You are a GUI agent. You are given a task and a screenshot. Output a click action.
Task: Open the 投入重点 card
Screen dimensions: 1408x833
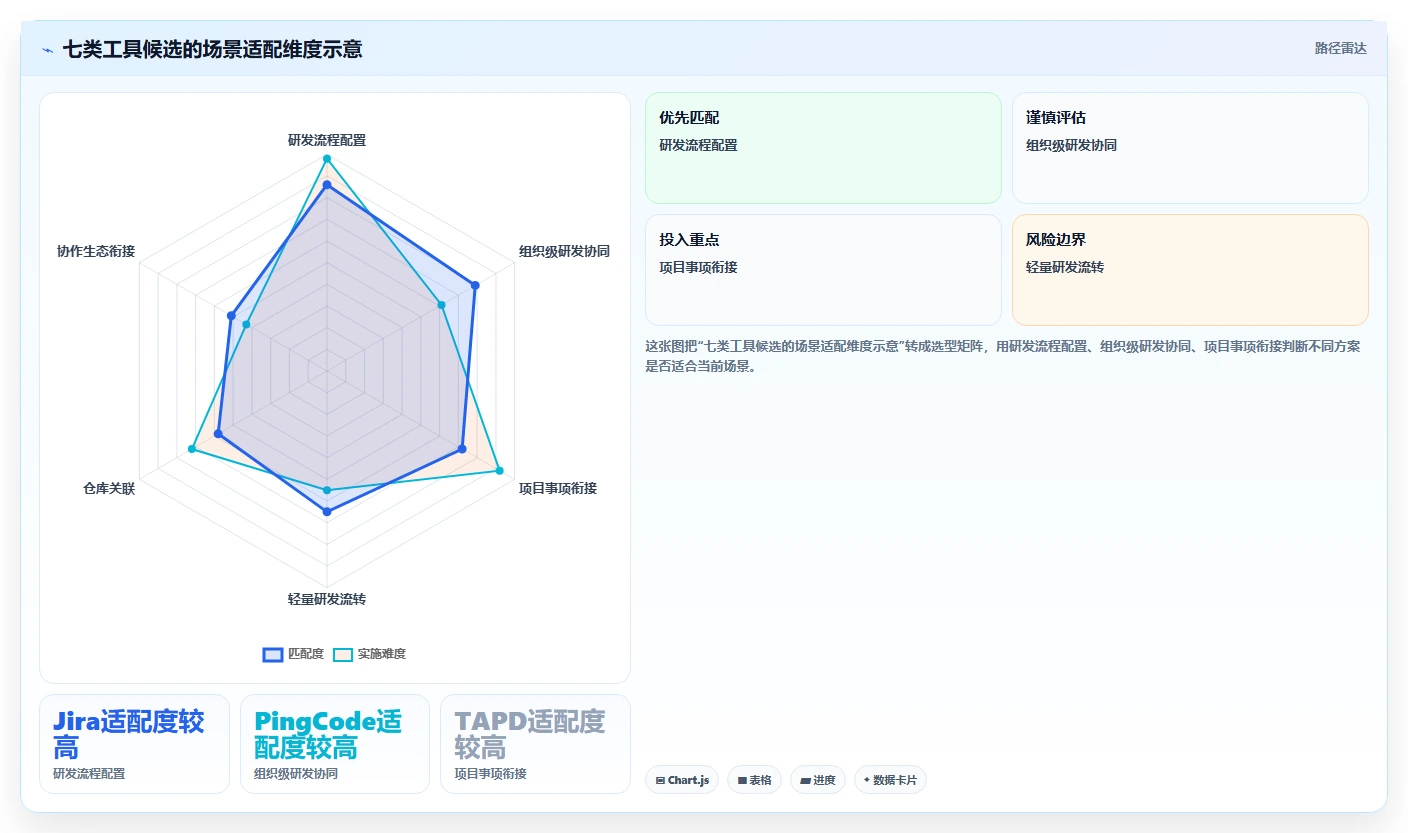(x=823, y=270)
